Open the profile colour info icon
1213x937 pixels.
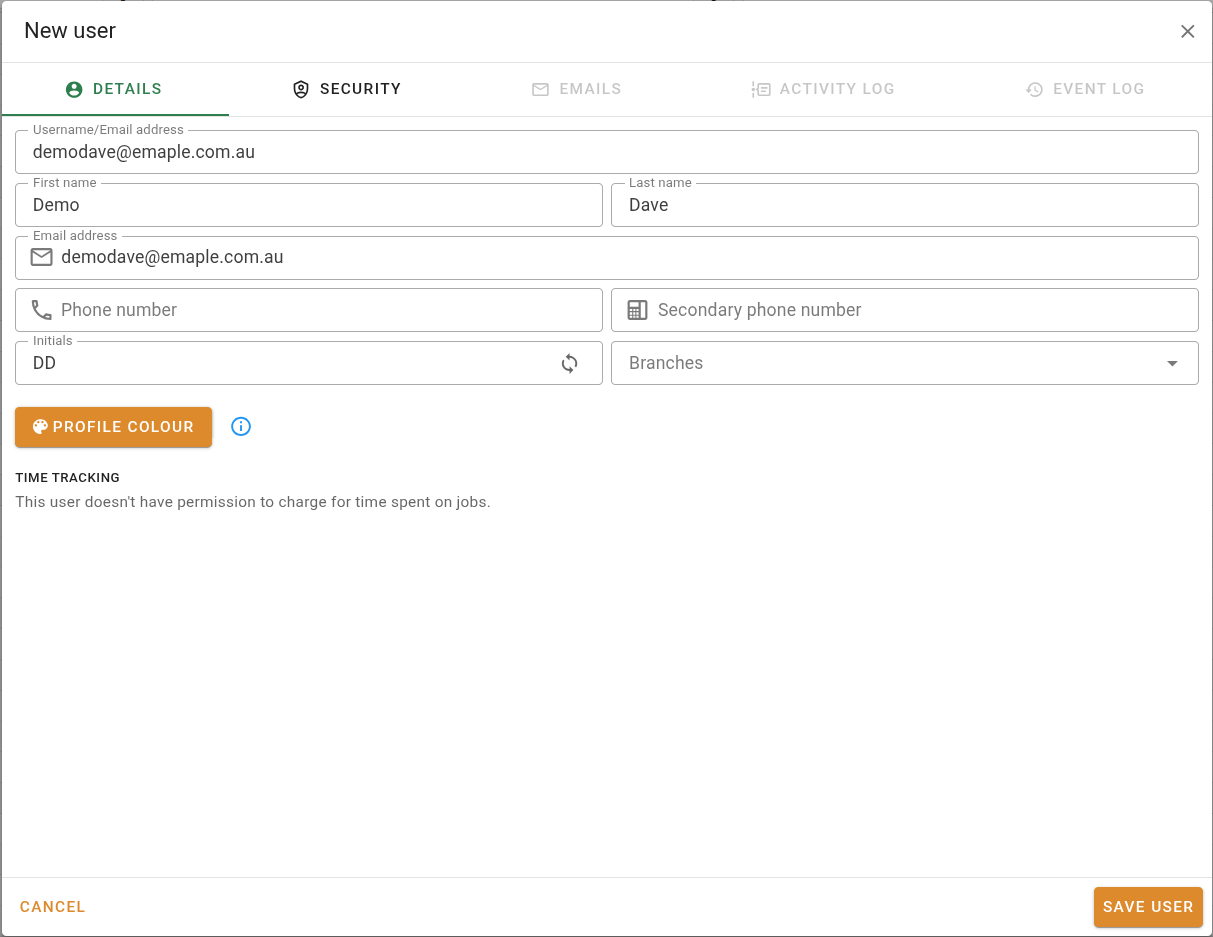pos(241,427)
